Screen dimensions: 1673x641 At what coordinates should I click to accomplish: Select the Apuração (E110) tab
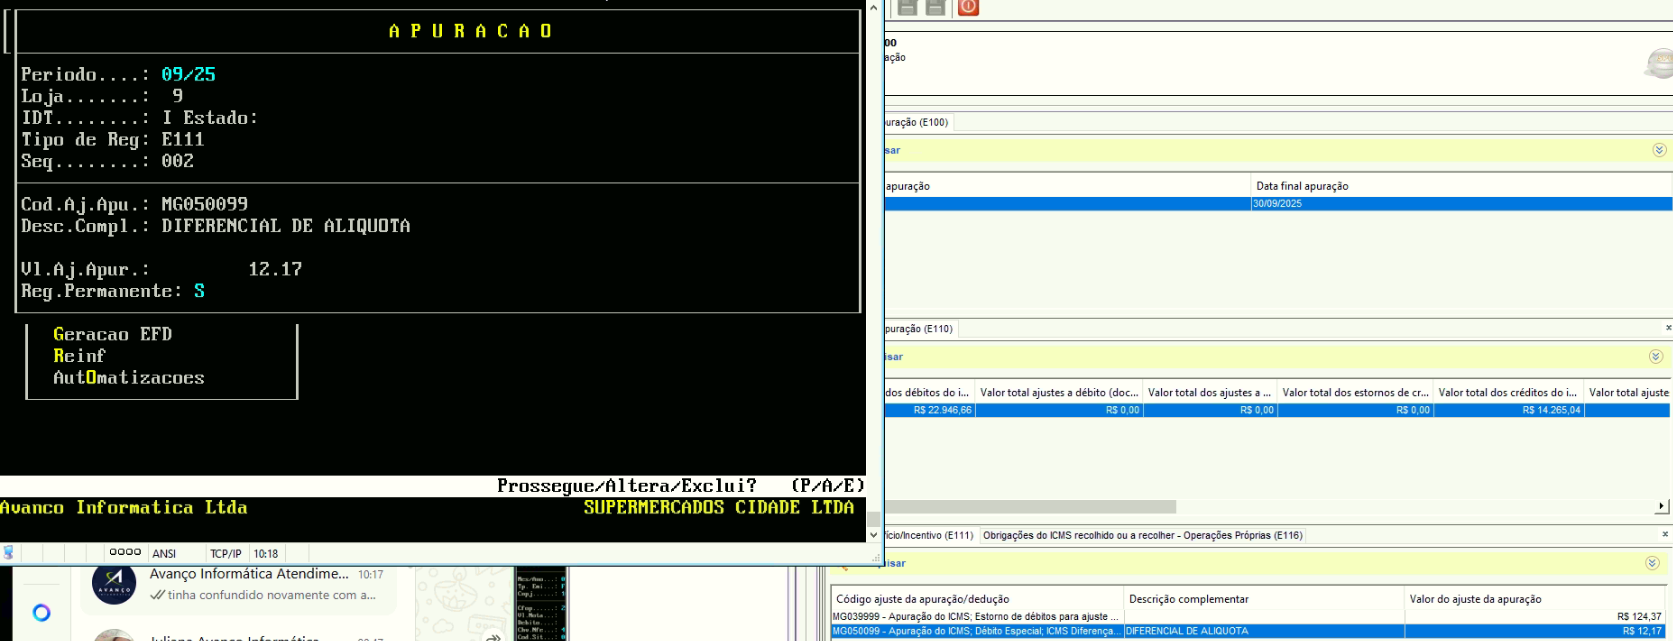(918, 328)
